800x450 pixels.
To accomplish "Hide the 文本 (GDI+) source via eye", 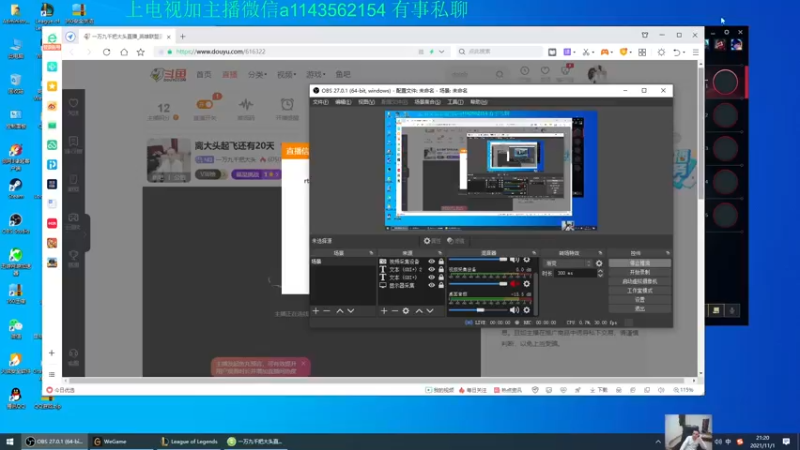I will [x=432, y=278].
